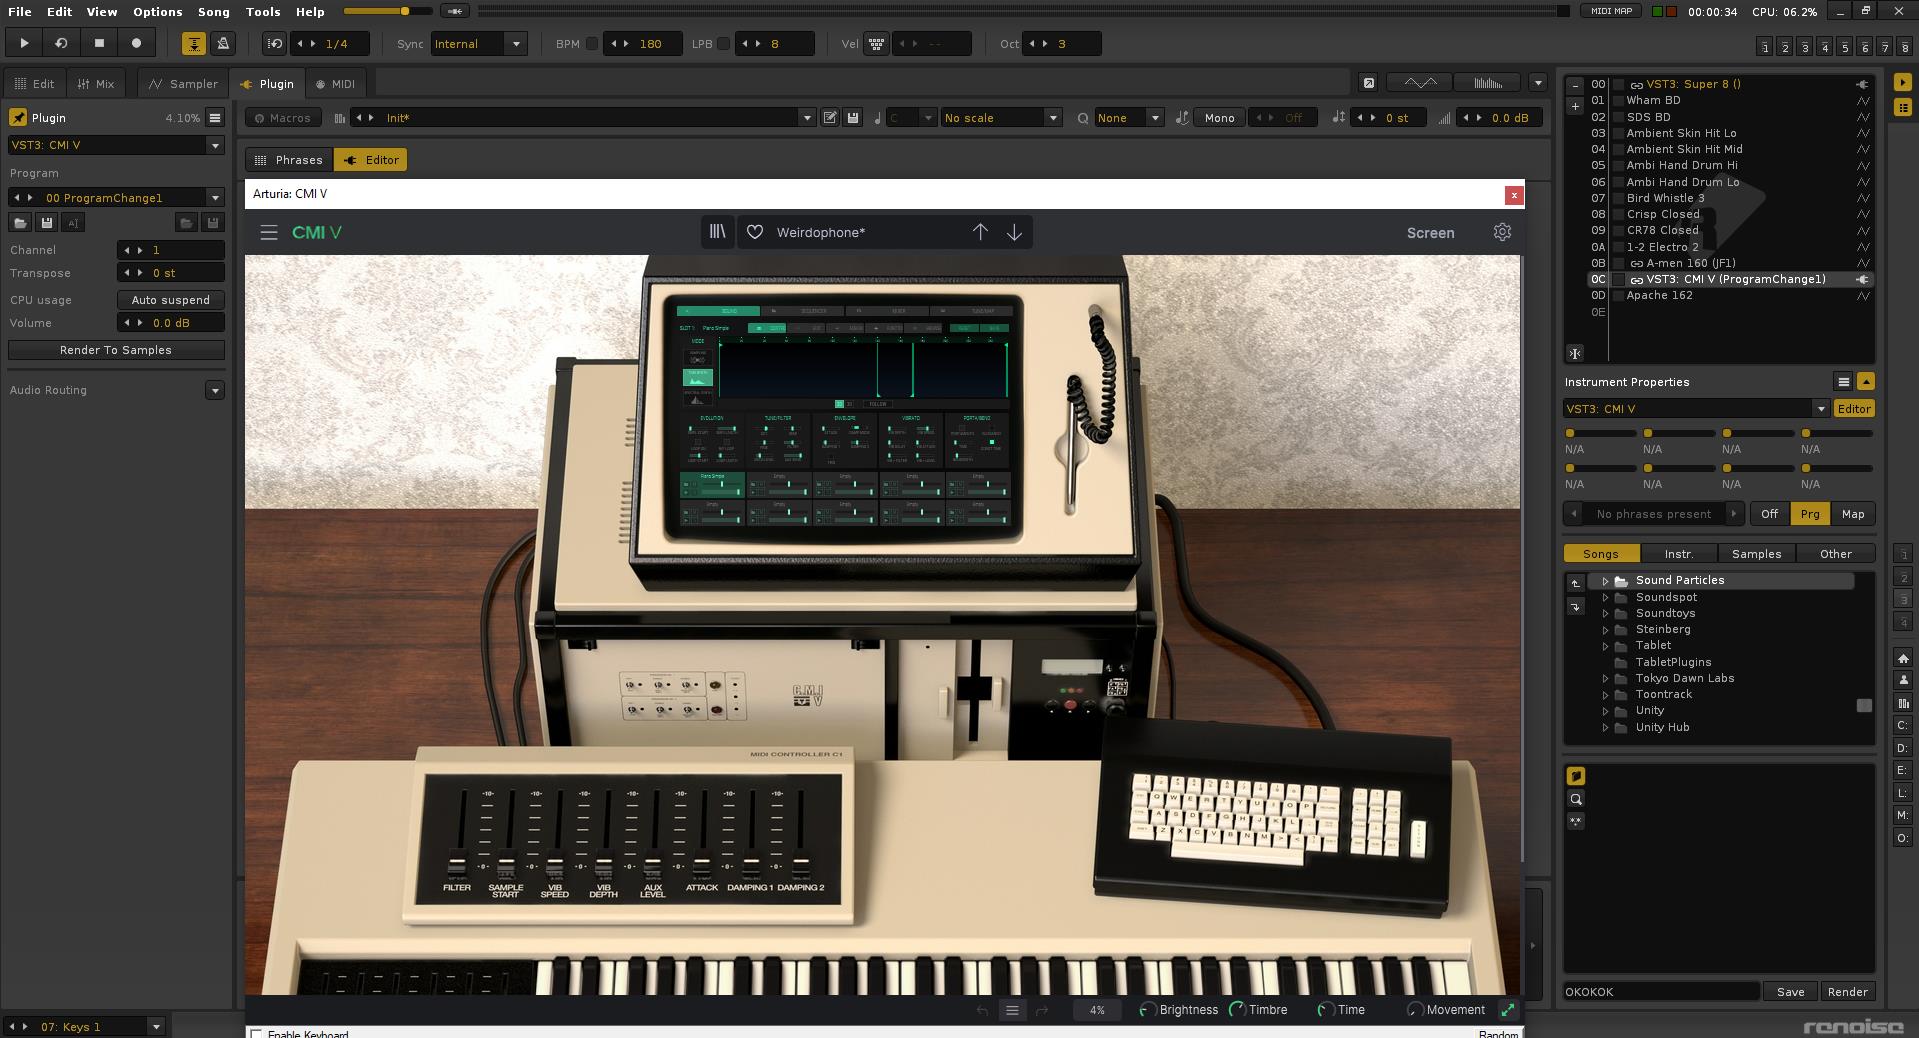Click the Auto suspend button
This screenshot has height=1038, width=1919.
[x=170, y=300]
